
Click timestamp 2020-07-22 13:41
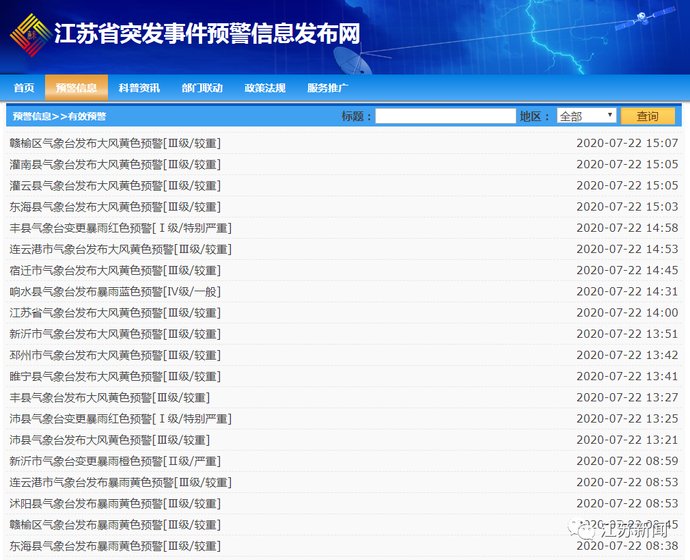pos(627,376)
